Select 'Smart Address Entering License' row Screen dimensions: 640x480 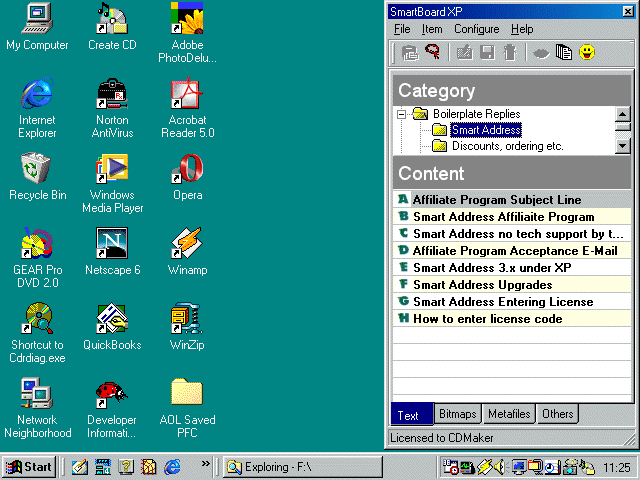512,302
